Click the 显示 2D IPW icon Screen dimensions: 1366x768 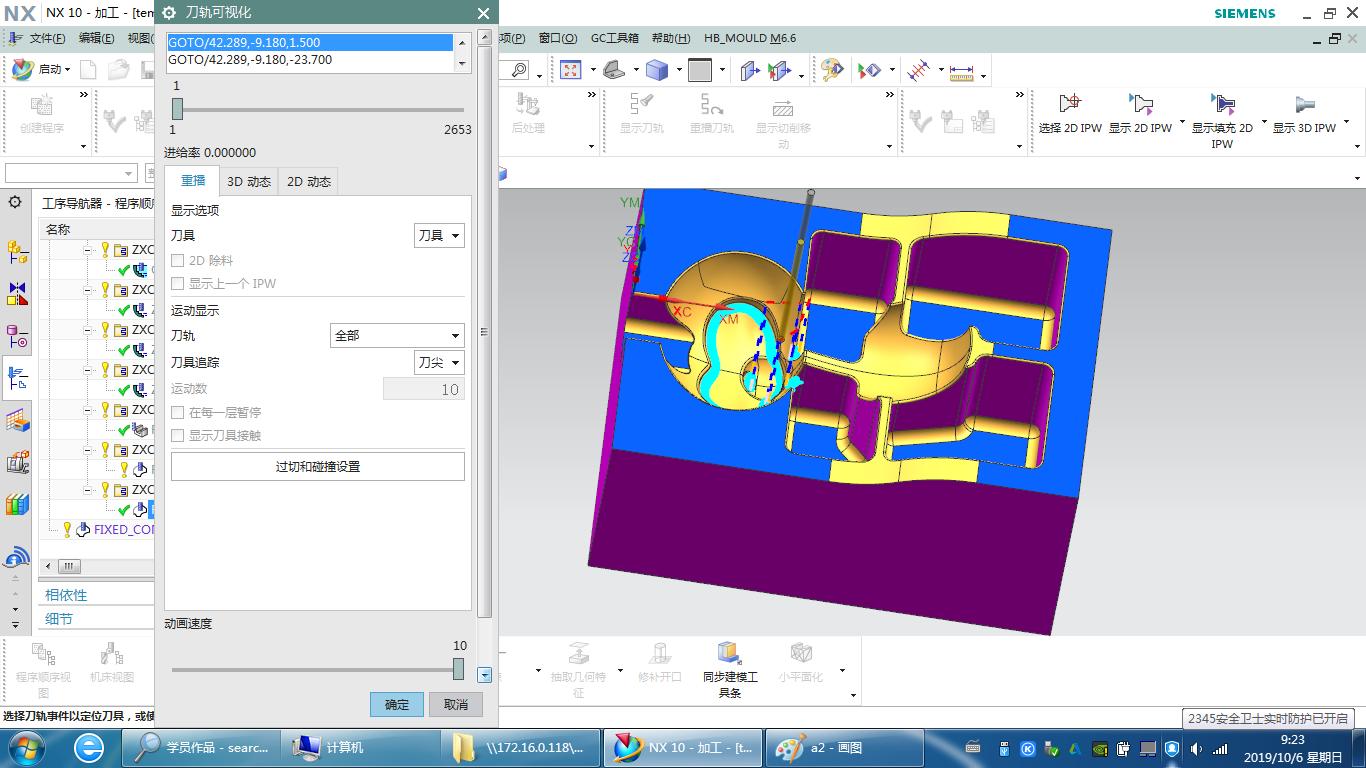tap(1140, 104)
